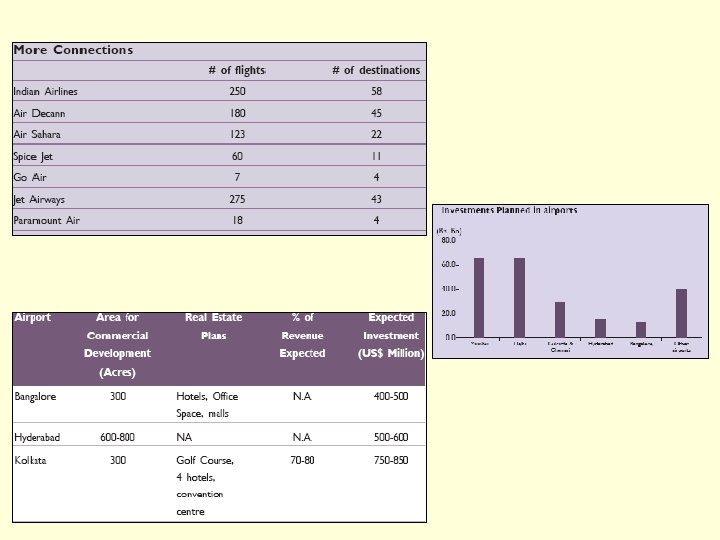Viewport: 720px width, 540px height.
Task: Select the Air Deccan flights value 180
Action: point(237,113)
